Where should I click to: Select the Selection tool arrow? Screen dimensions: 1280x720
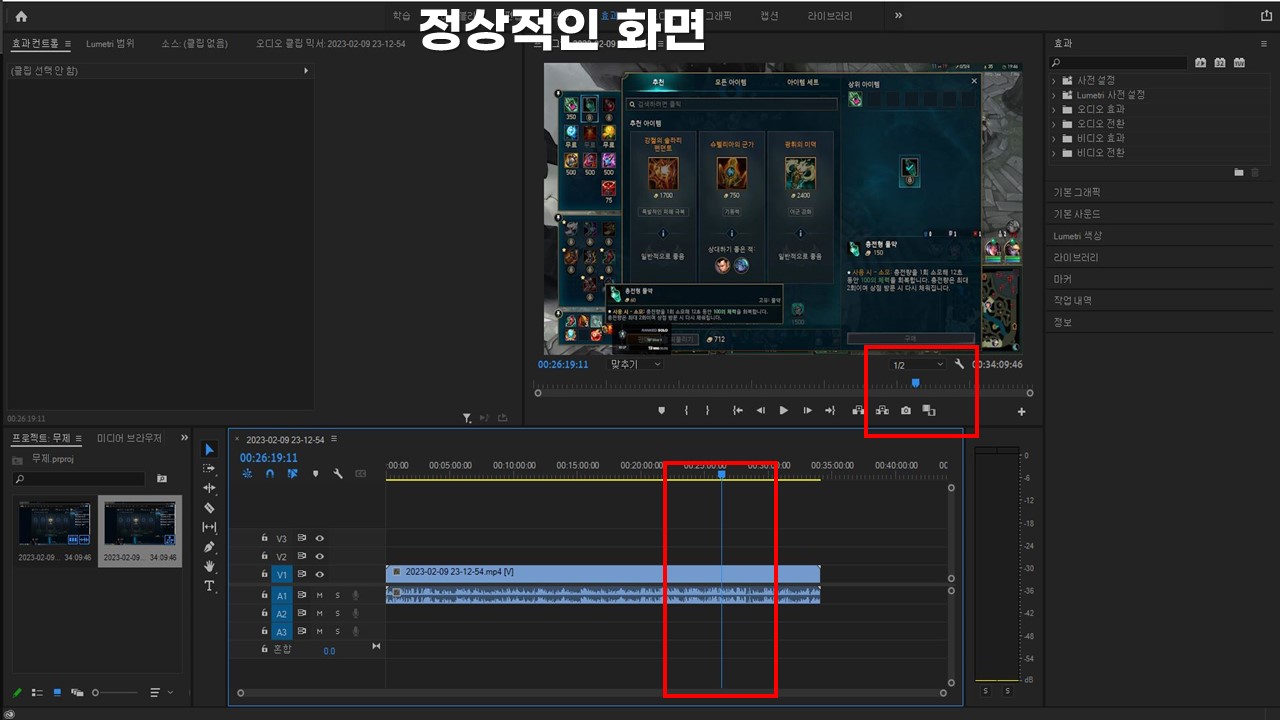(209, 449)
